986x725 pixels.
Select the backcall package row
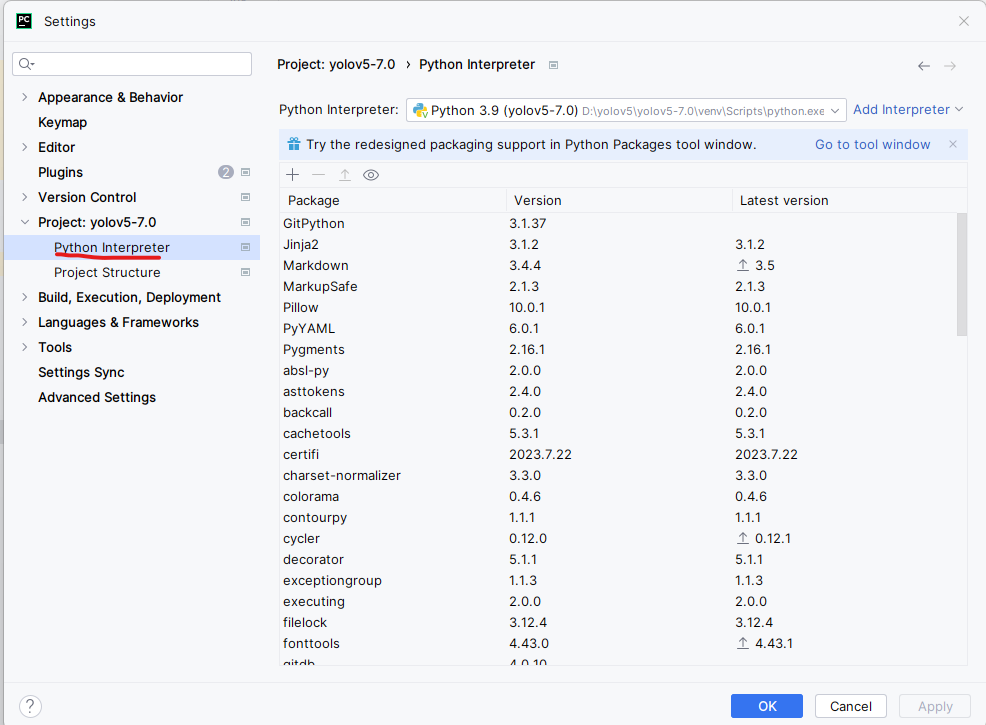point(618,412)
